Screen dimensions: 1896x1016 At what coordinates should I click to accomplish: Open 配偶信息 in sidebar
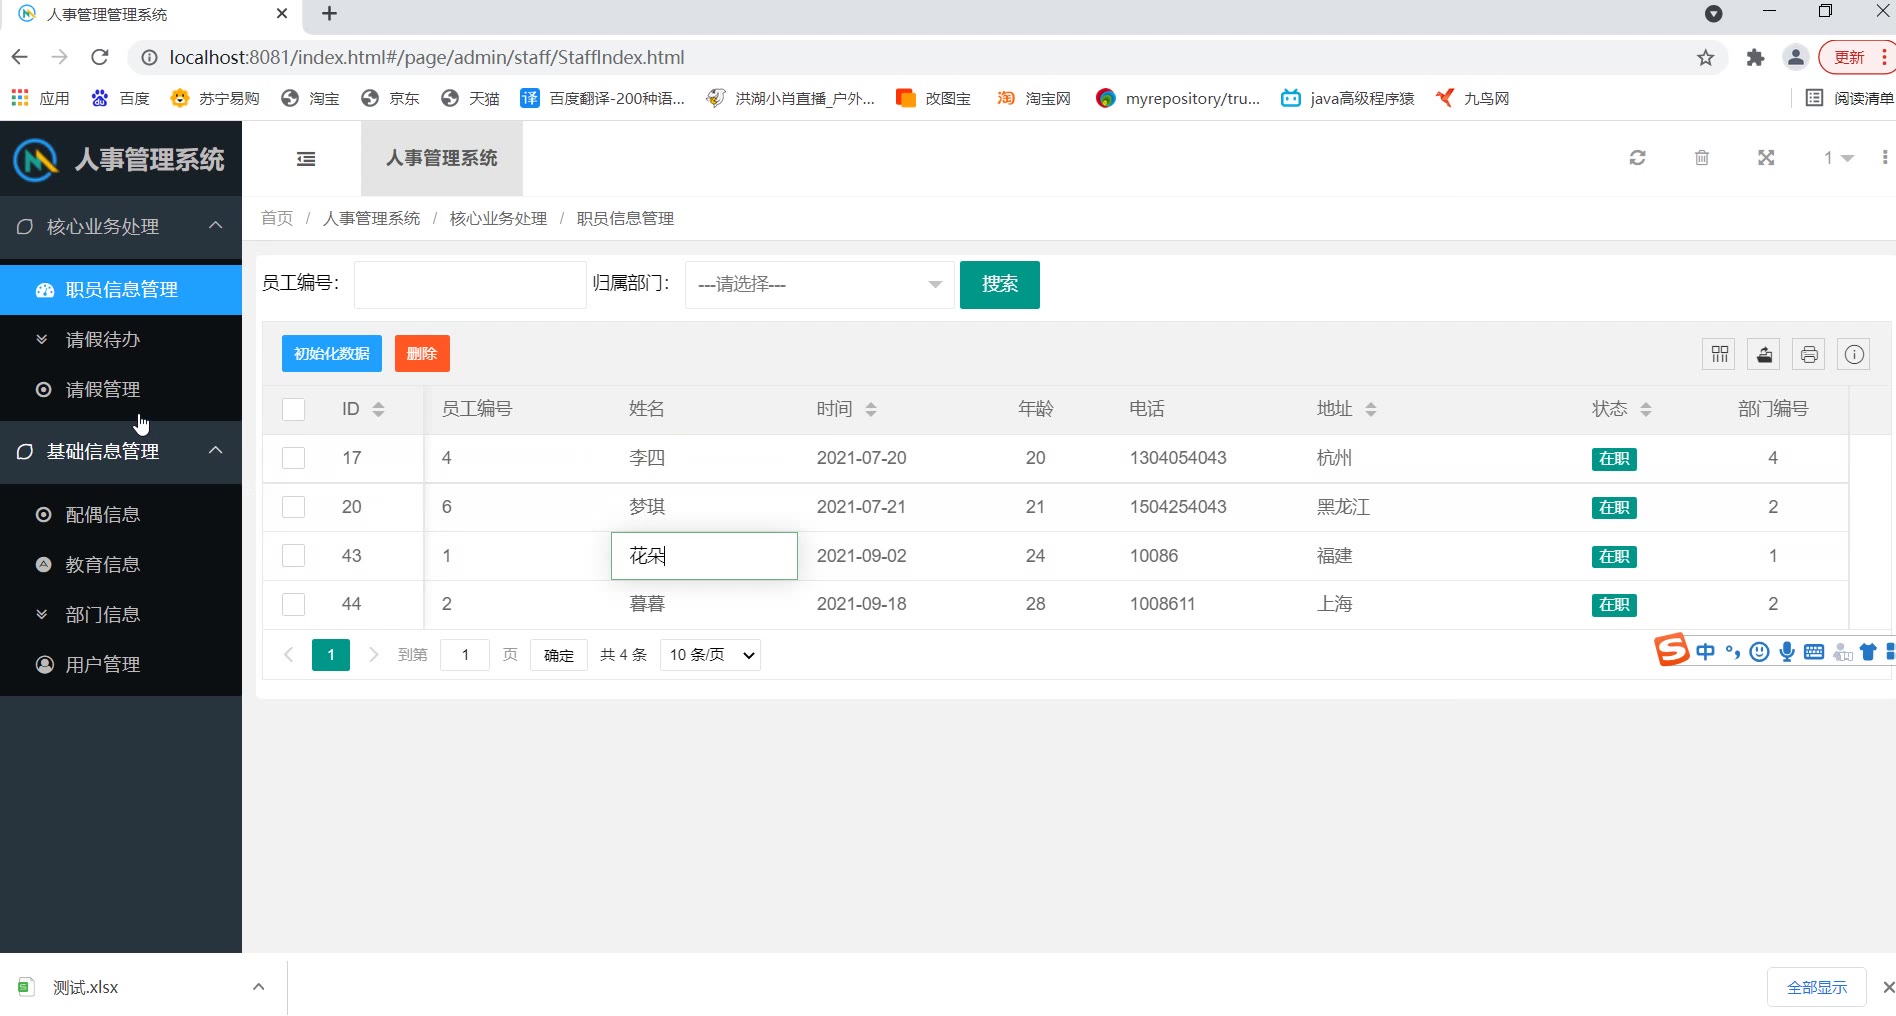click(x=121, y=515)
